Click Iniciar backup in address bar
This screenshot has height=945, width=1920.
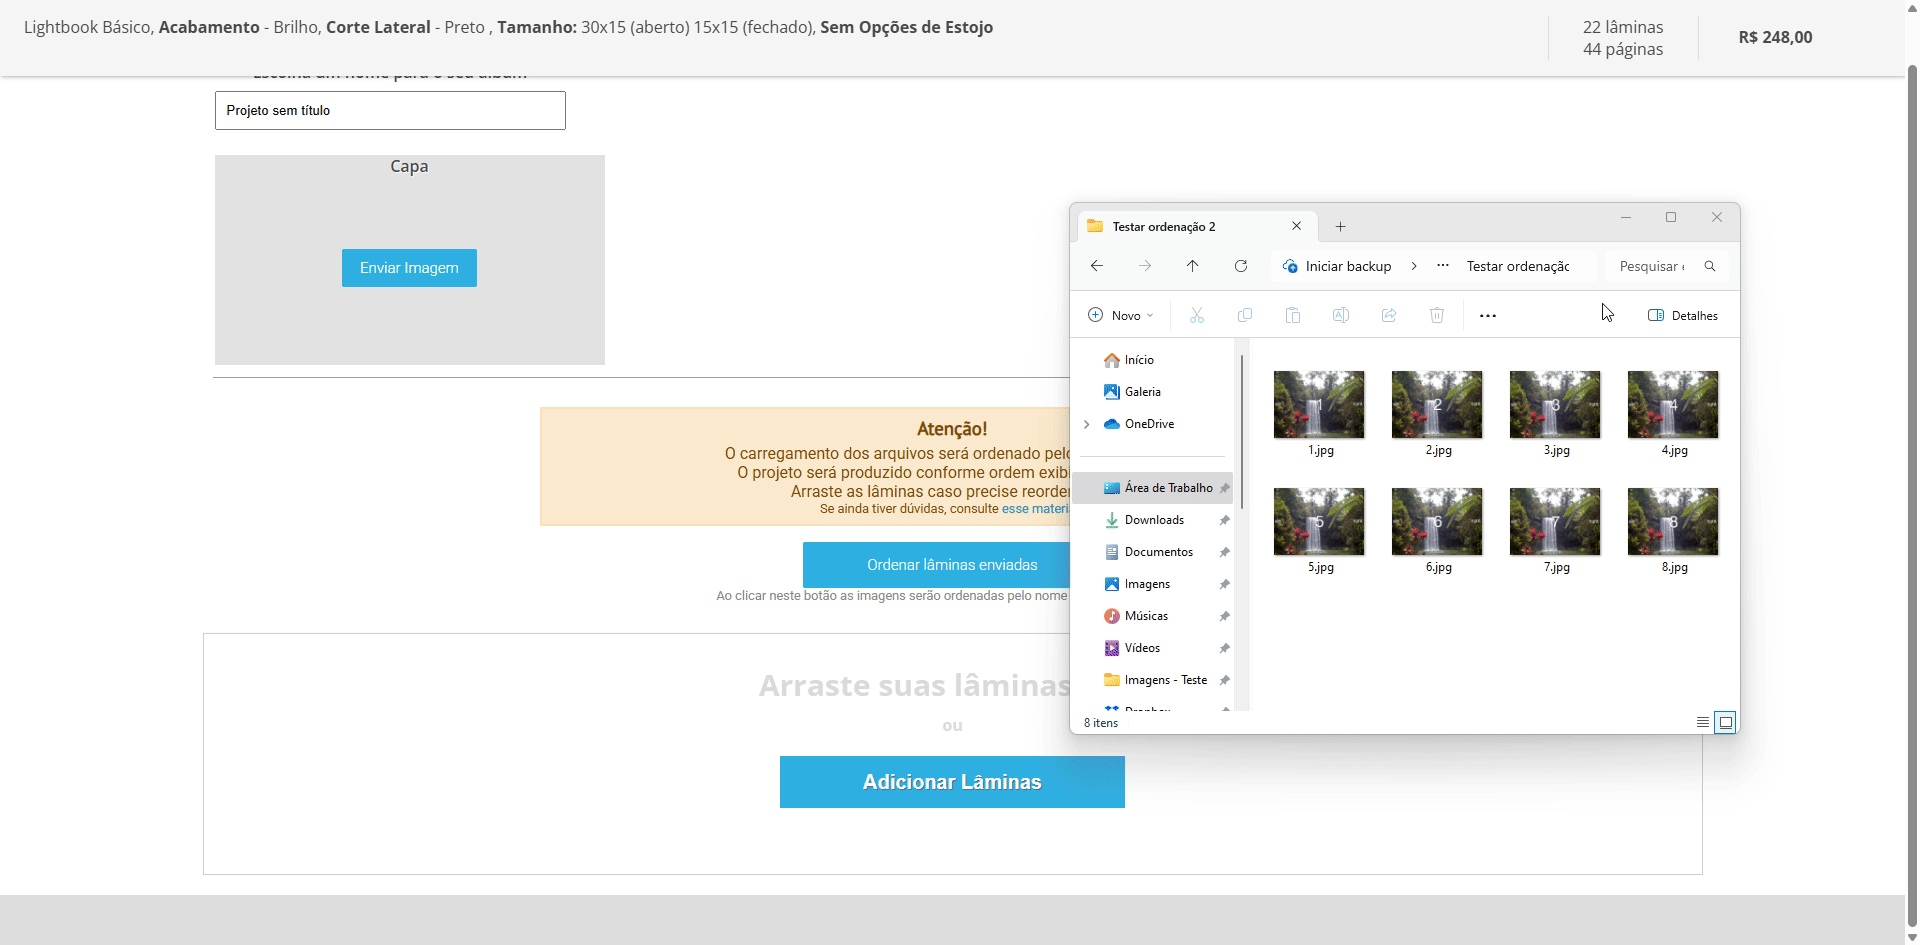[x=1337, y=266]
